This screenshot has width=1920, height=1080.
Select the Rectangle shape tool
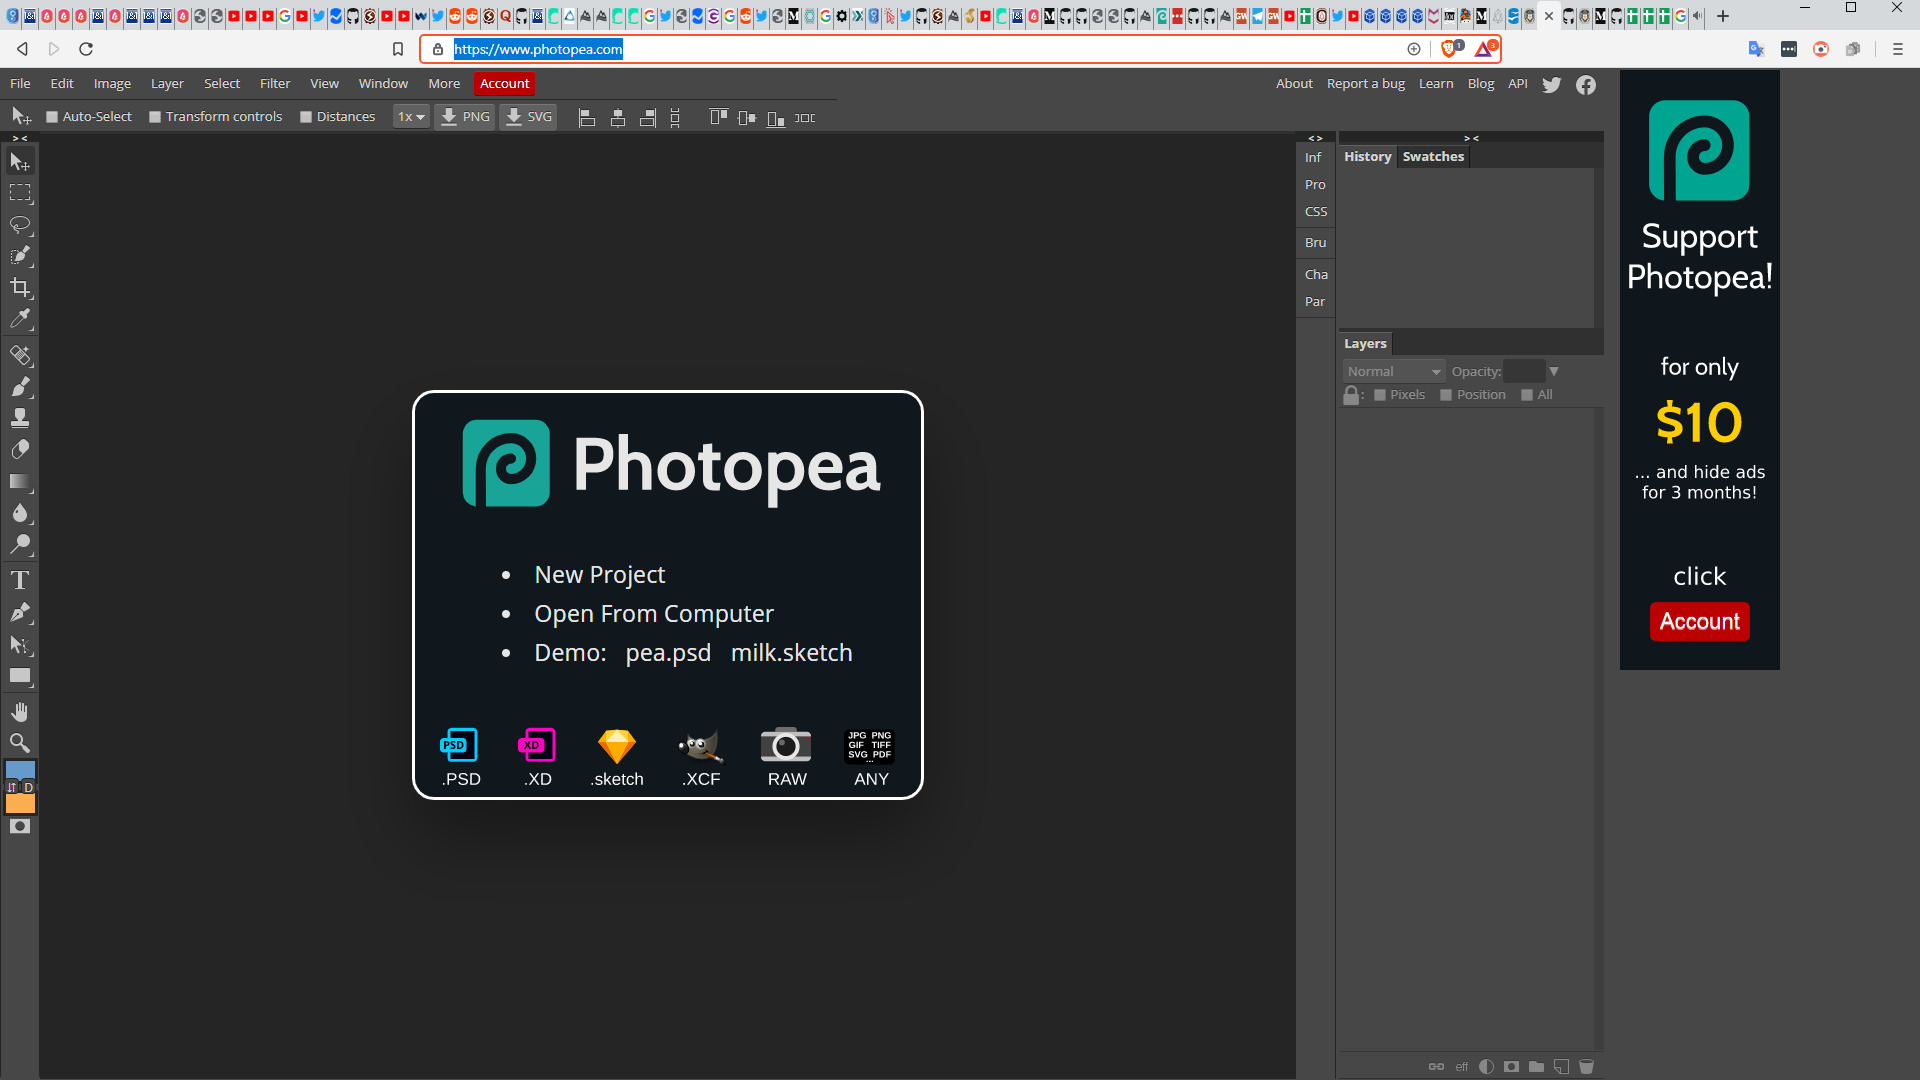(20, 677)
